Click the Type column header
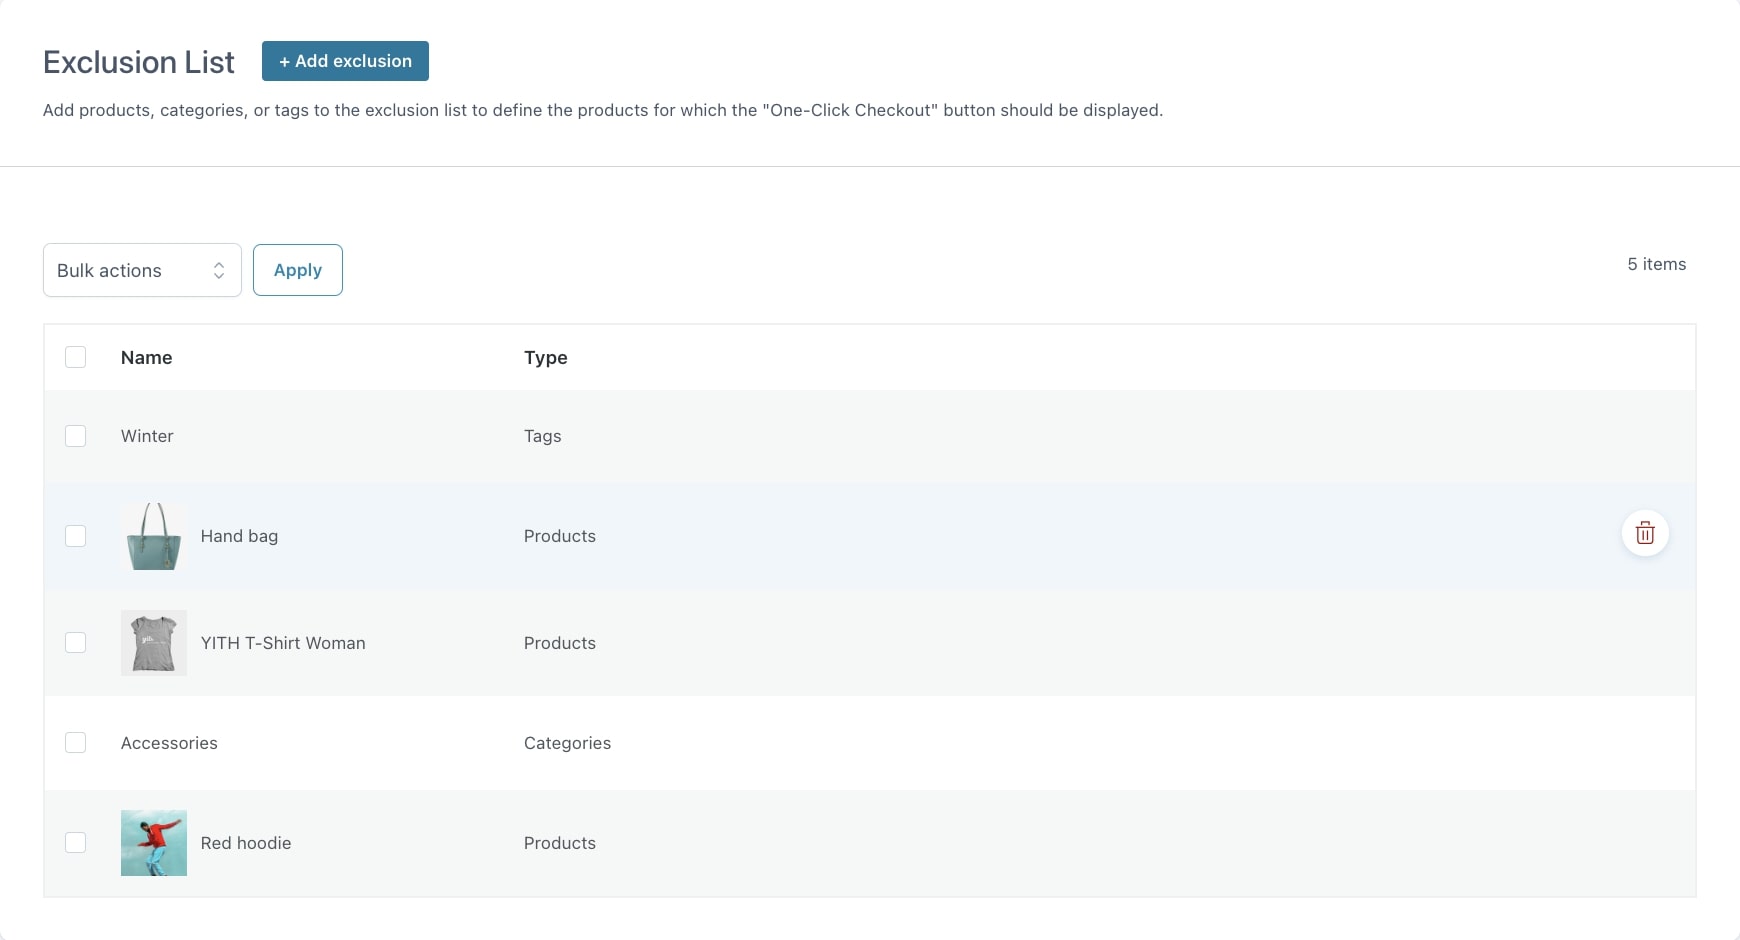Viewport: 1740px width, 940px height. 545,358
